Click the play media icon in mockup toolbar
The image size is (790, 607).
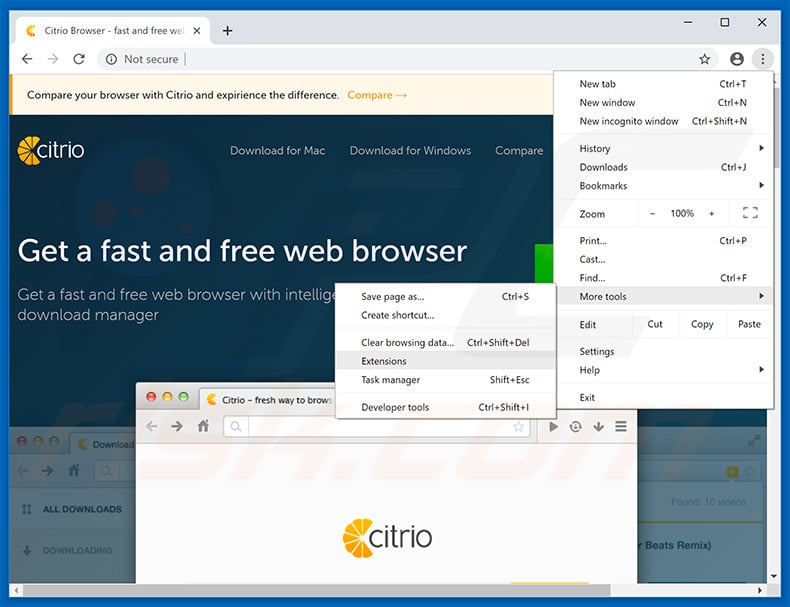click(x=553, y=427)
